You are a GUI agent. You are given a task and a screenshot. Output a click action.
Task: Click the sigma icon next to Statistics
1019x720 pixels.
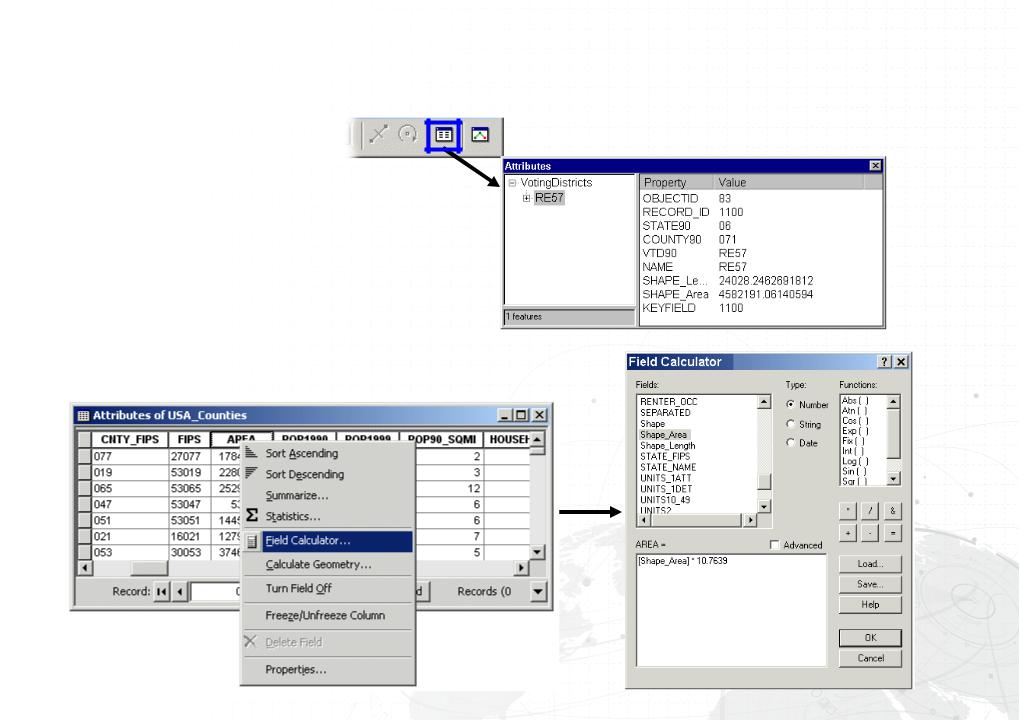(252, 516)
